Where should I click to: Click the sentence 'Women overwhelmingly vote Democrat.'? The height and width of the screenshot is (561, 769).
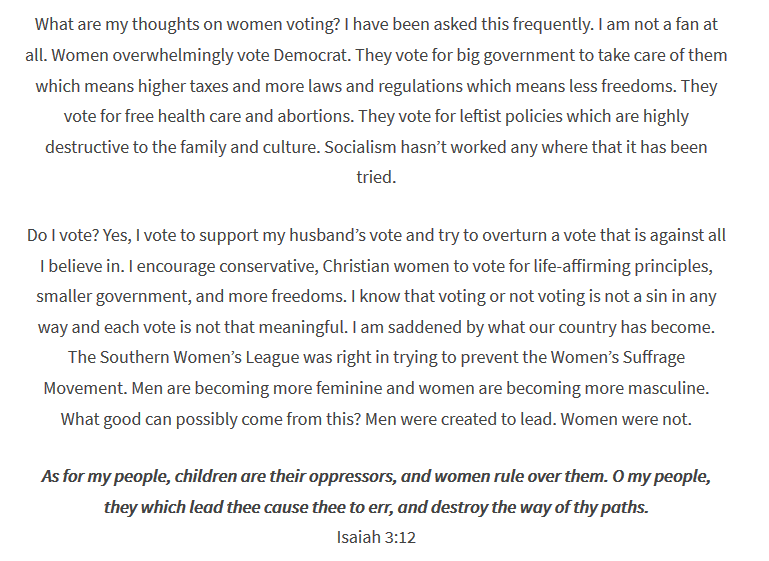point(201,55)
